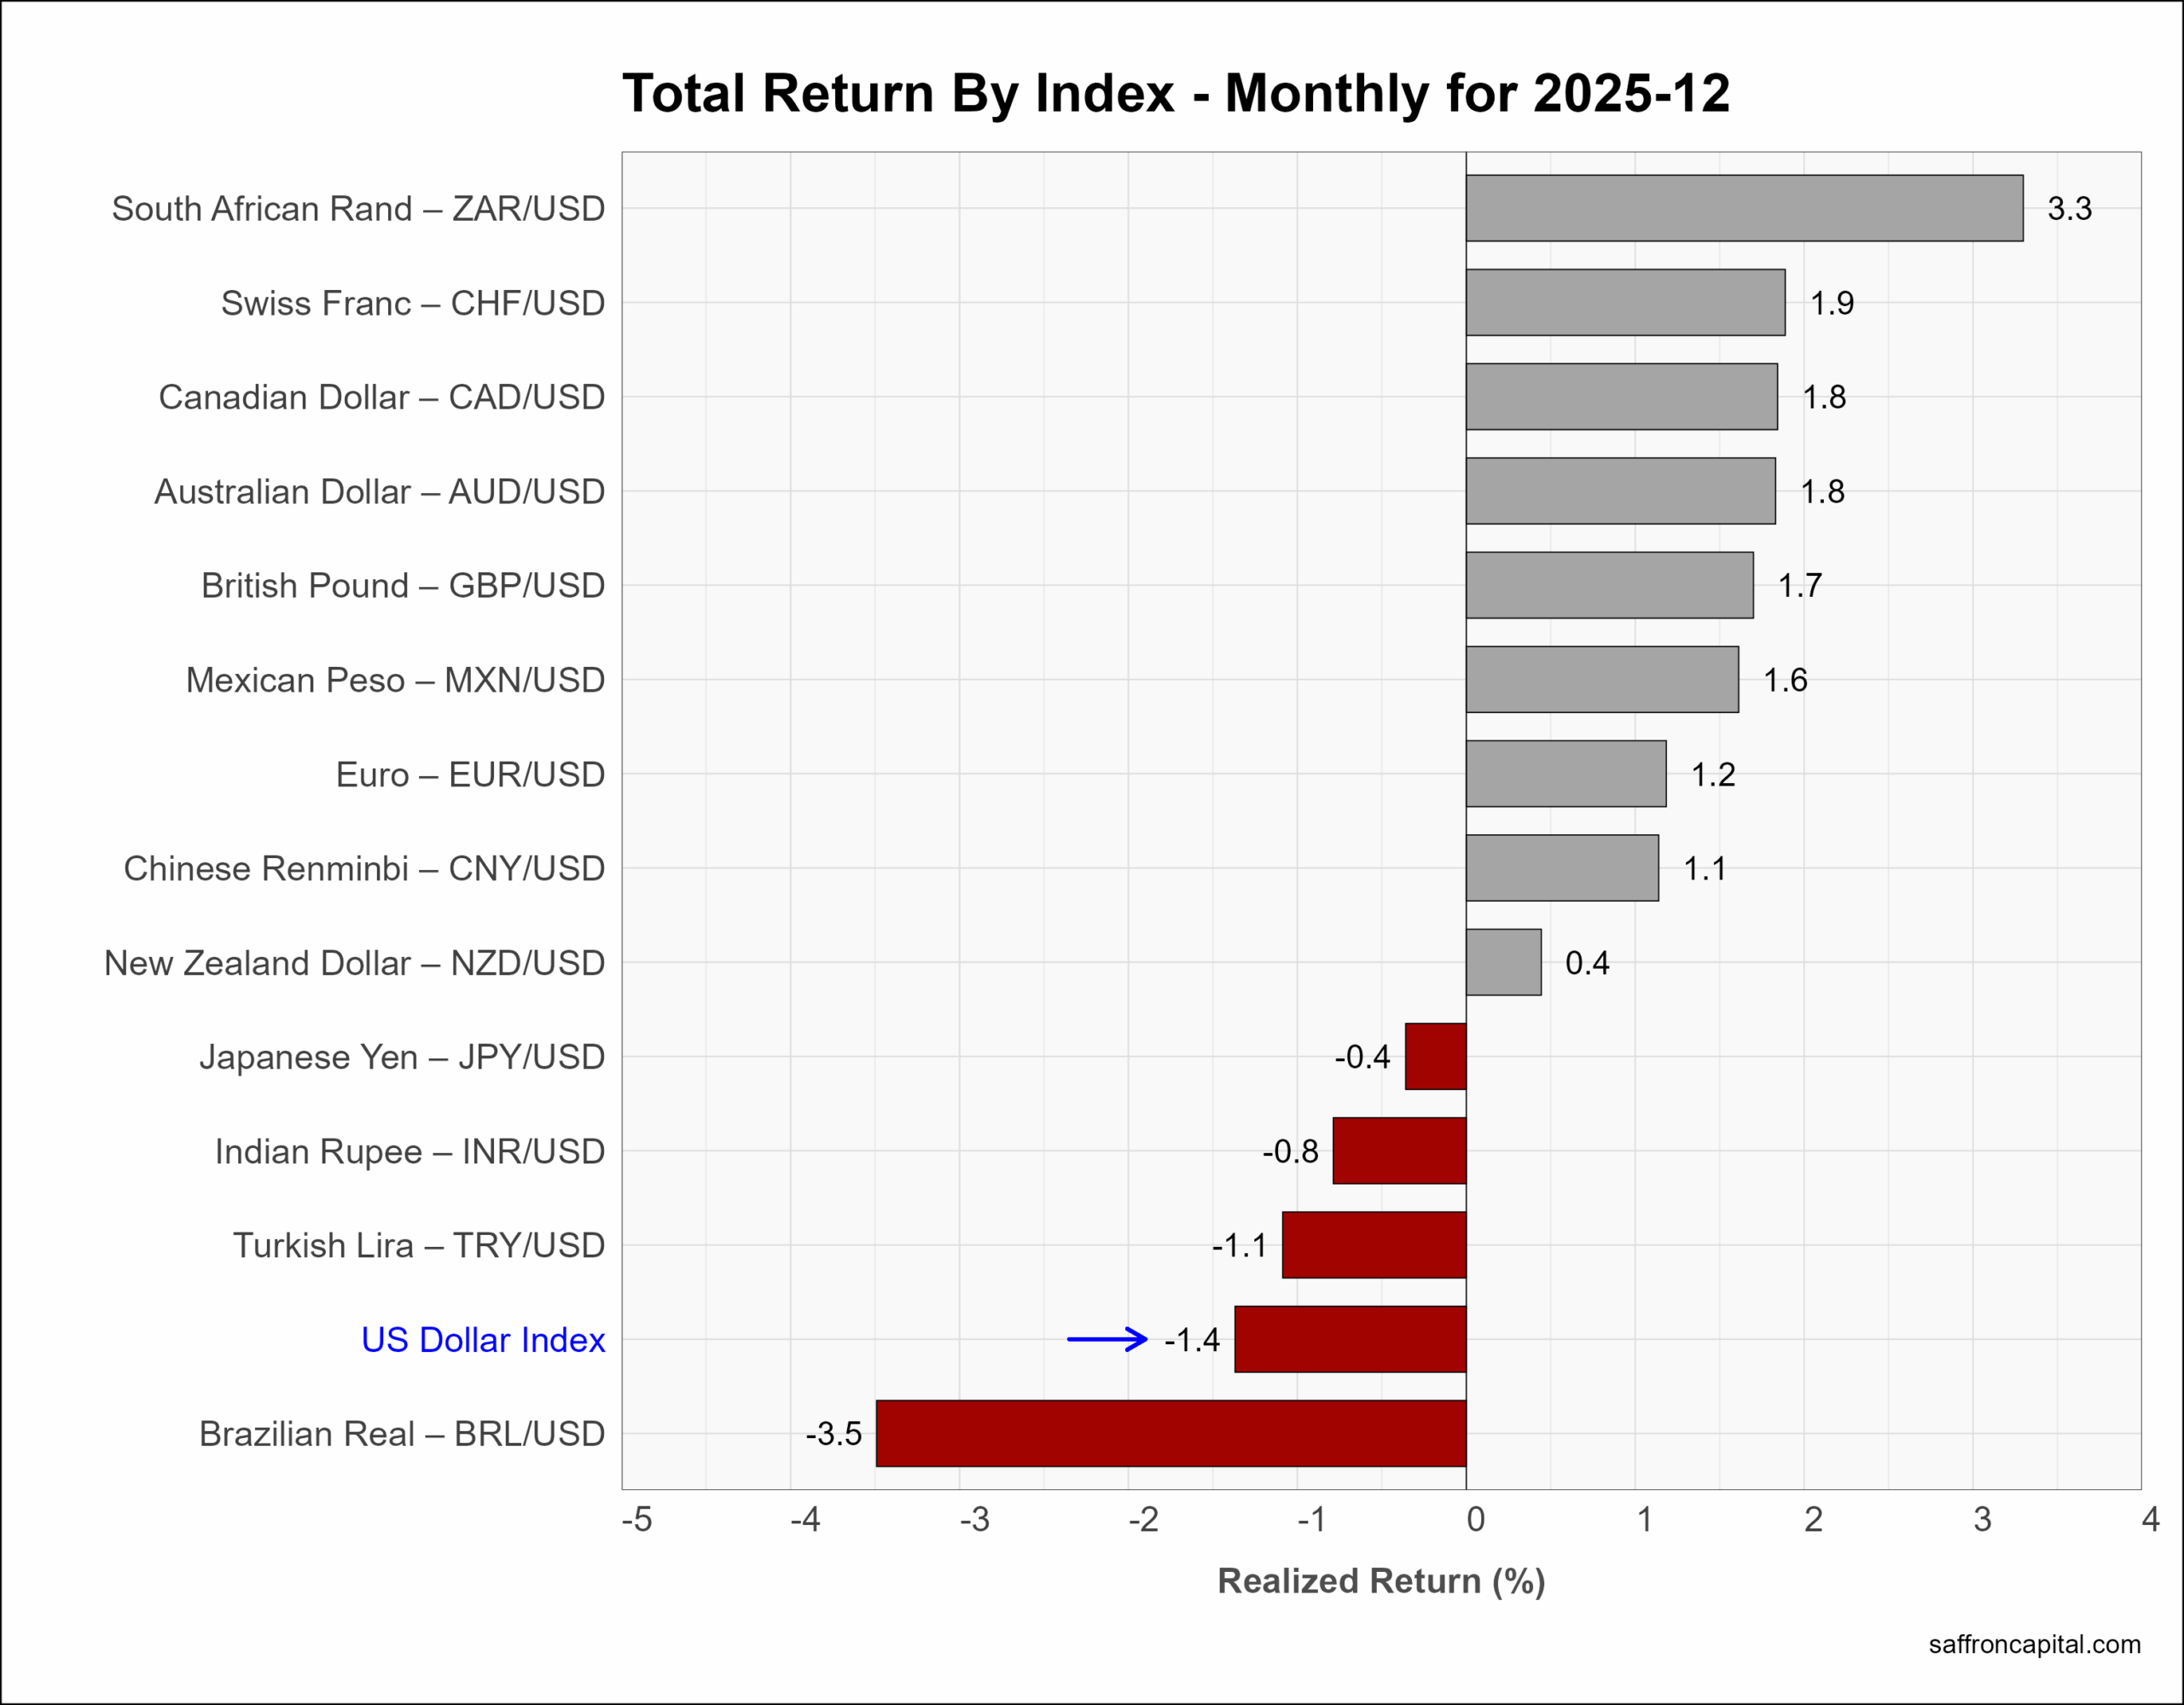Click the New Zealand Dollar 0.4 bar

[x=1503, y=962]
